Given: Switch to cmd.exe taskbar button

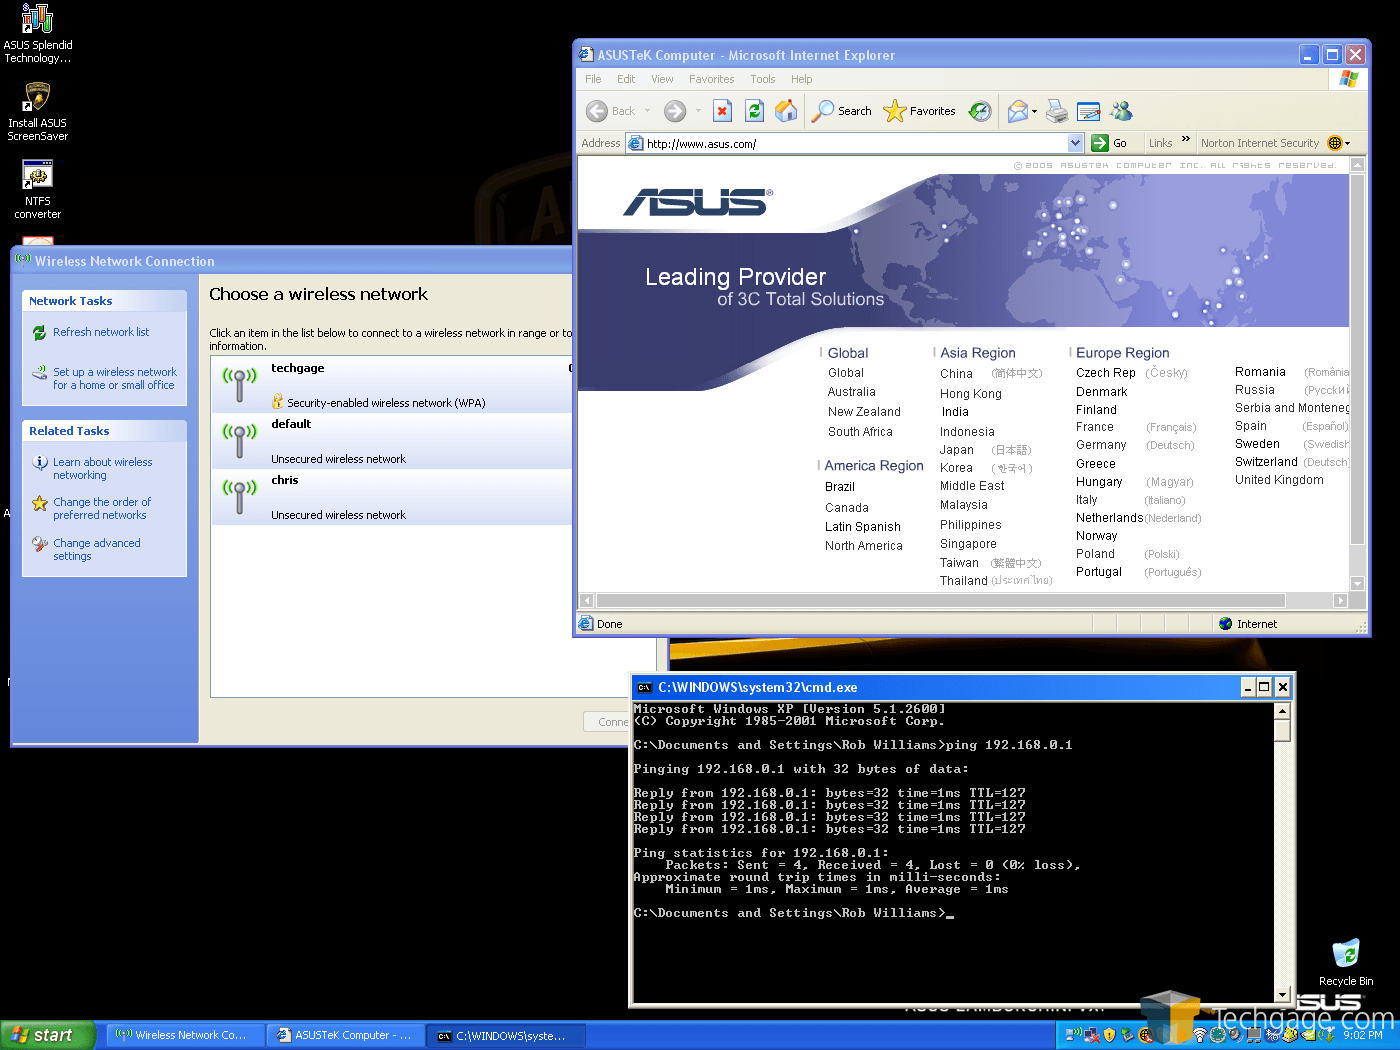Looking at the screenshot, I should point(506,1035).
